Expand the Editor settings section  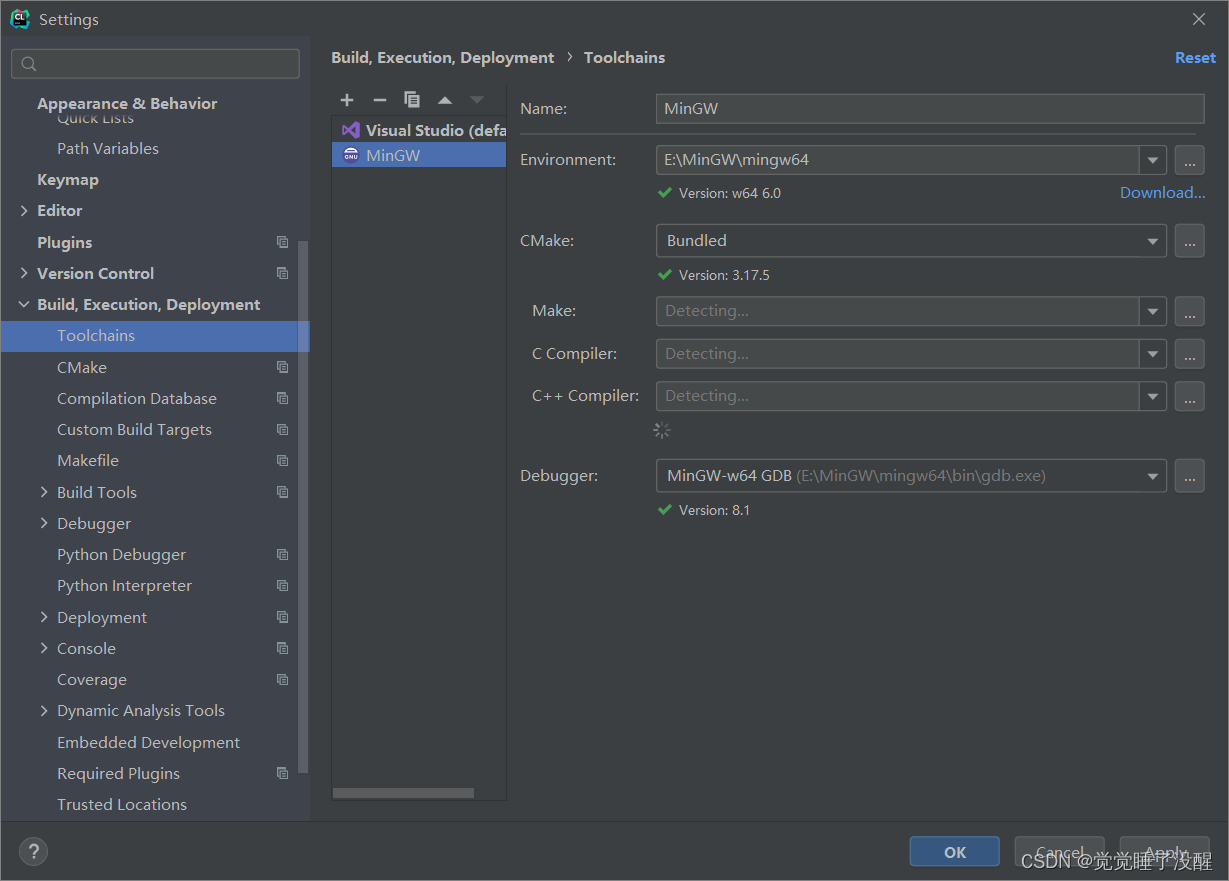[x=24, y=211]
